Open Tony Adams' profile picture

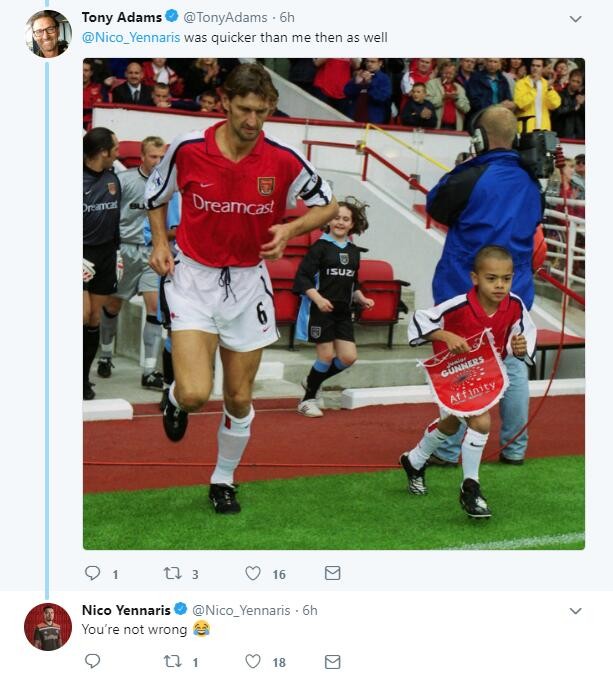pos(47,34)
